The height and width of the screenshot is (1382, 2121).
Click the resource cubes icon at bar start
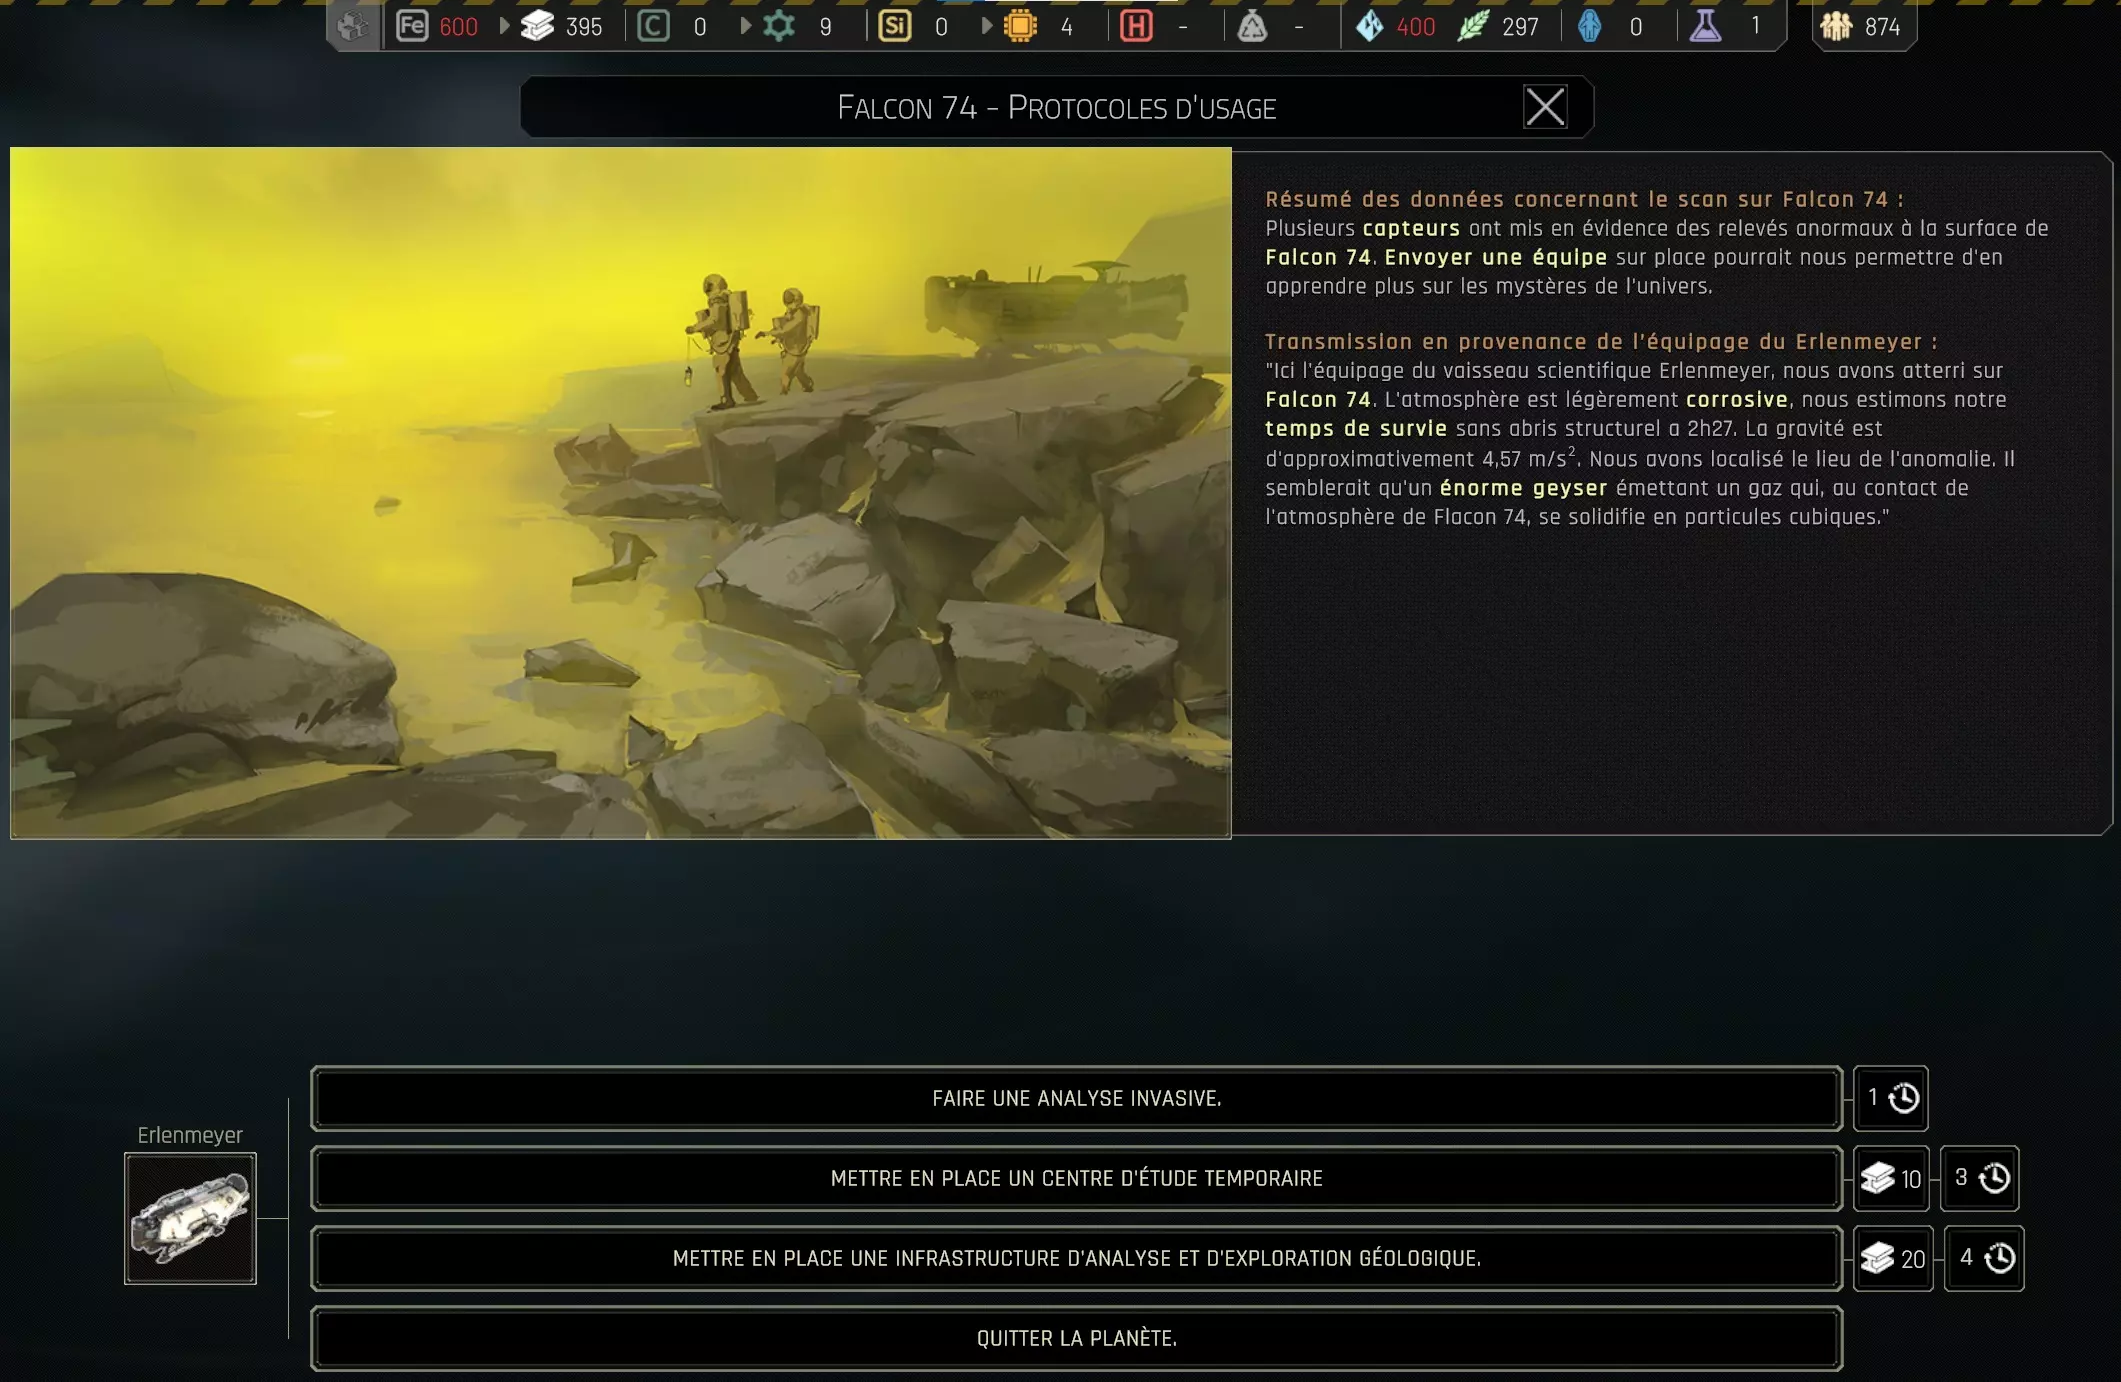click(x=353, y=26)
